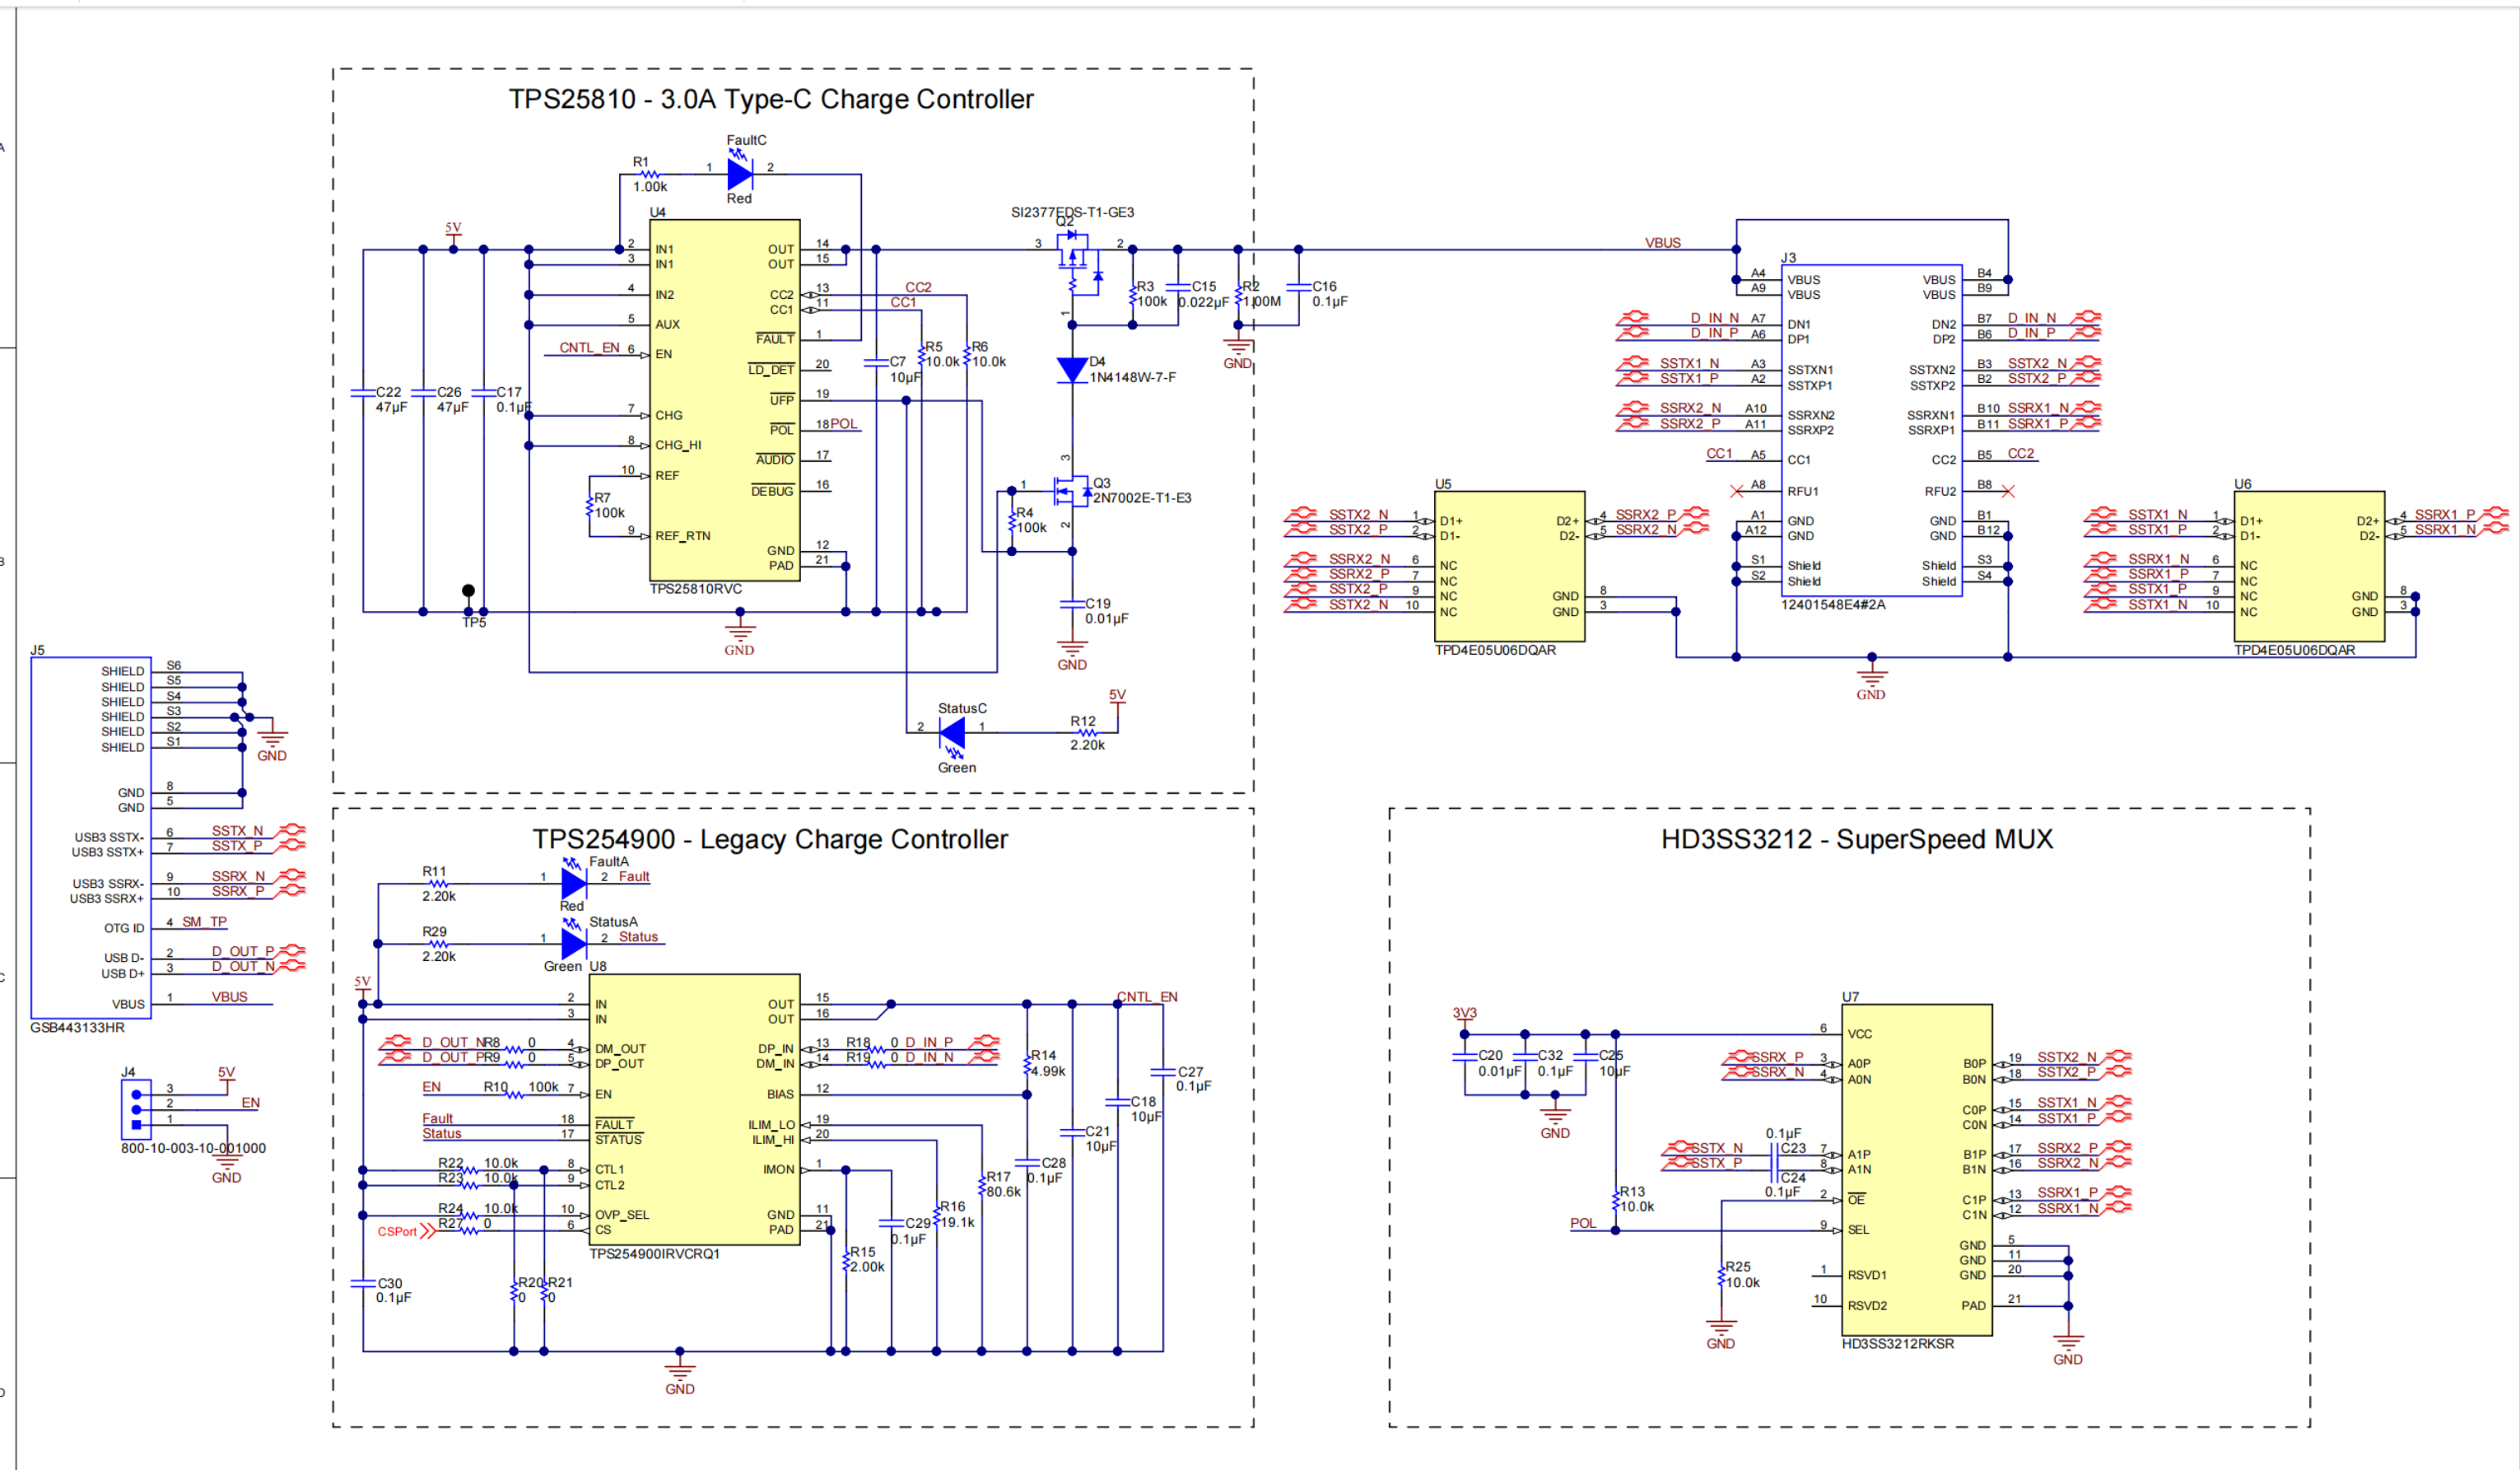Click the StatusA green LED symbol

point(574,943)
